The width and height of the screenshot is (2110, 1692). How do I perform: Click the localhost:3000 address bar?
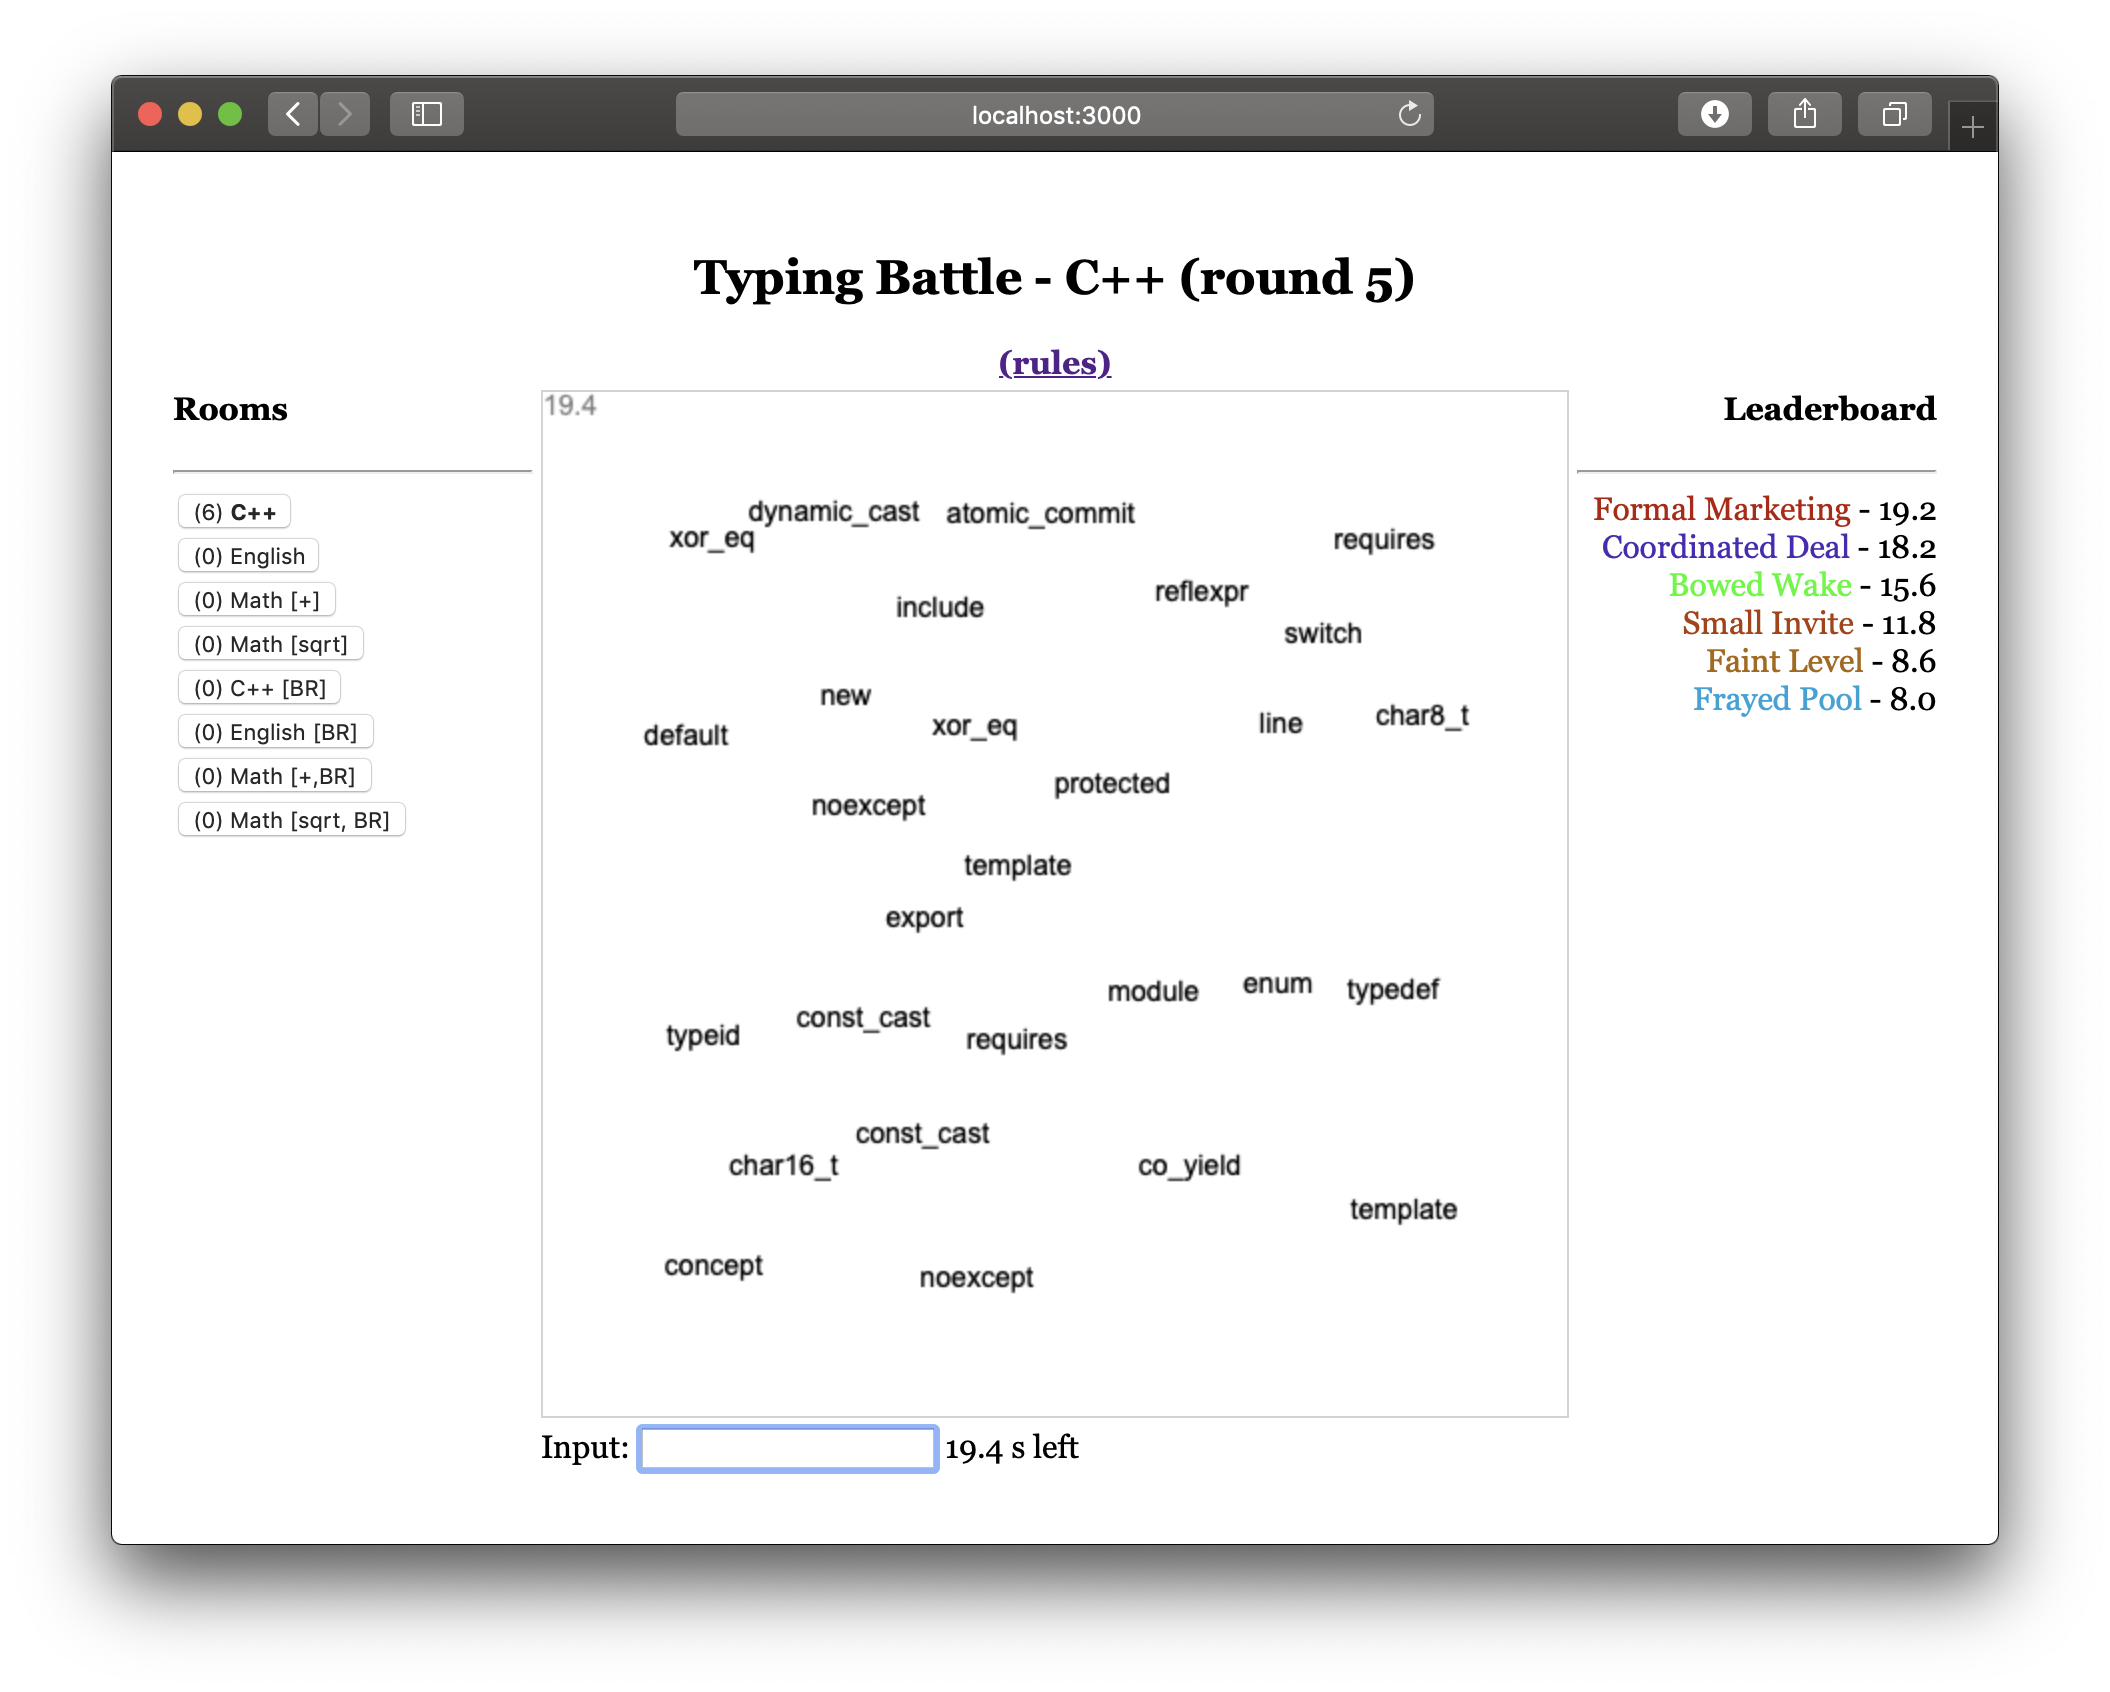tap(1053, 114)
